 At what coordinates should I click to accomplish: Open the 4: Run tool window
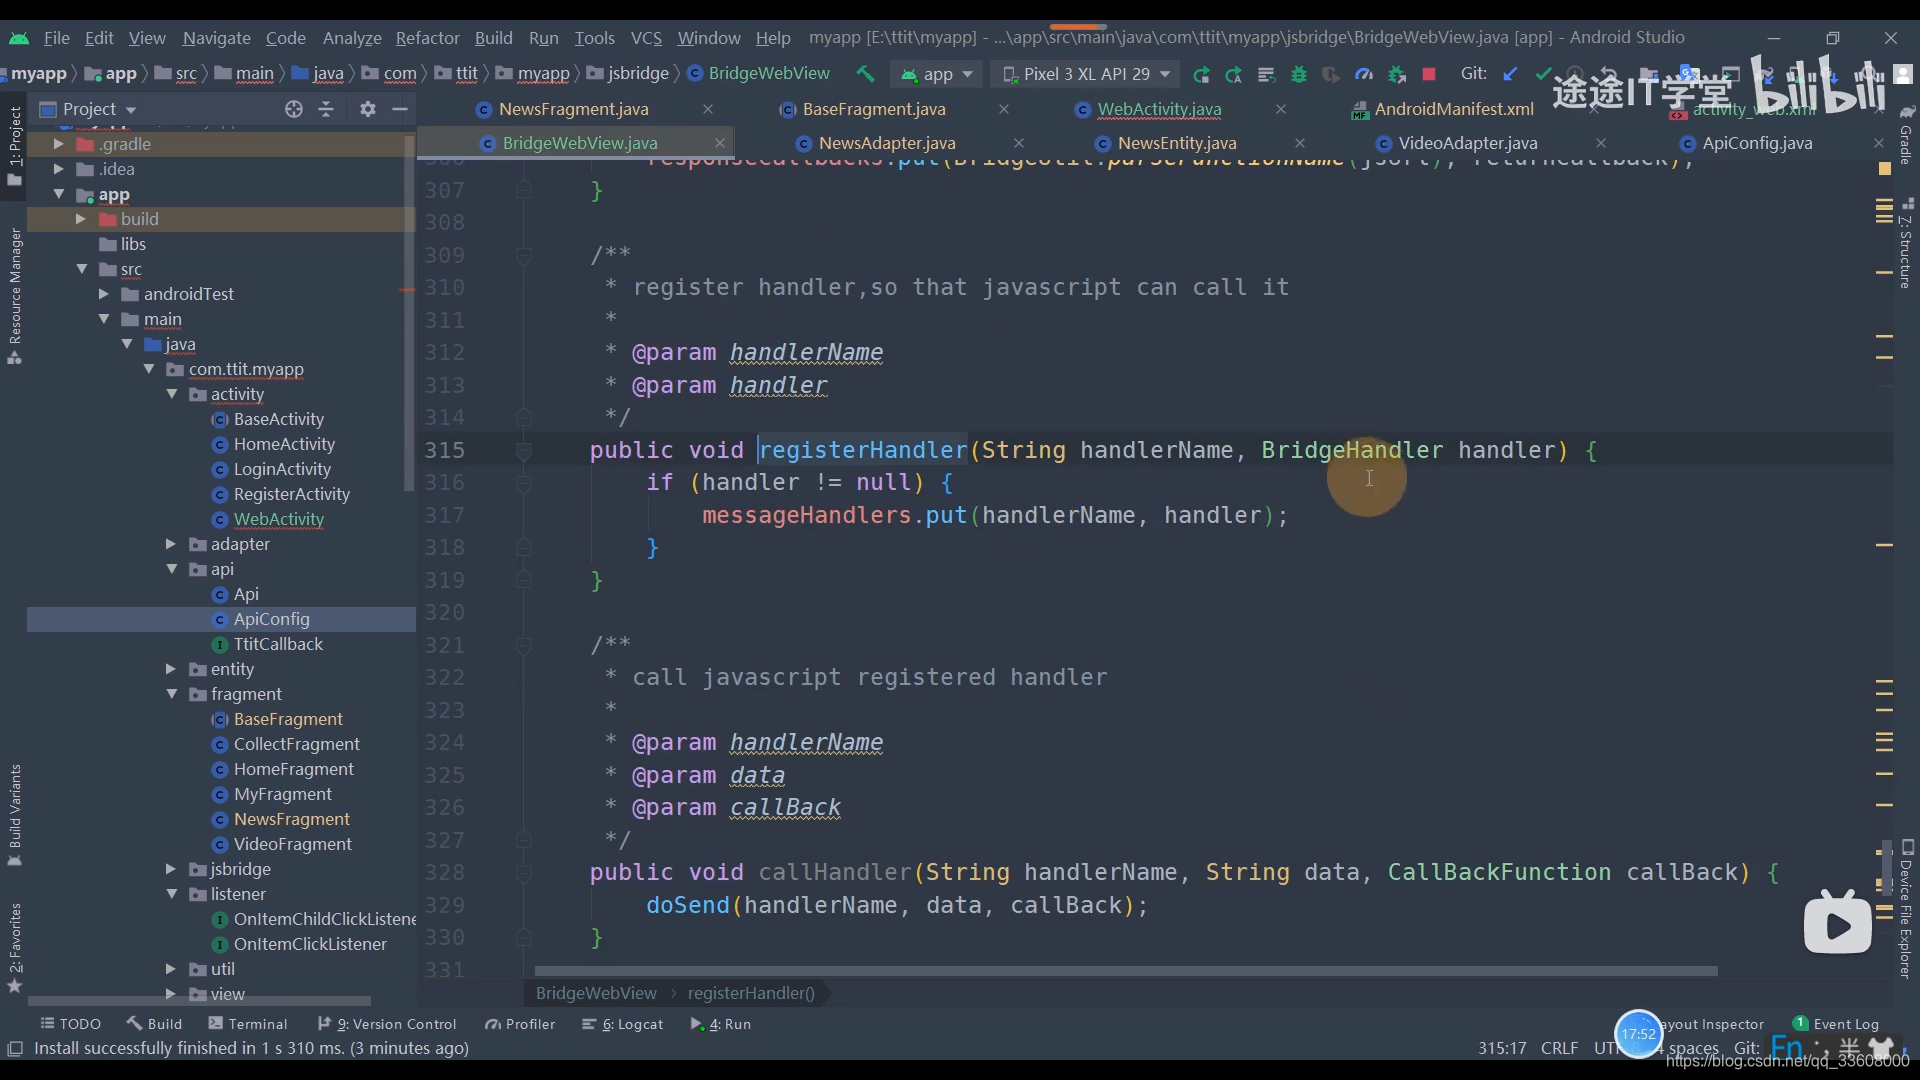(x=720, y=1024)
